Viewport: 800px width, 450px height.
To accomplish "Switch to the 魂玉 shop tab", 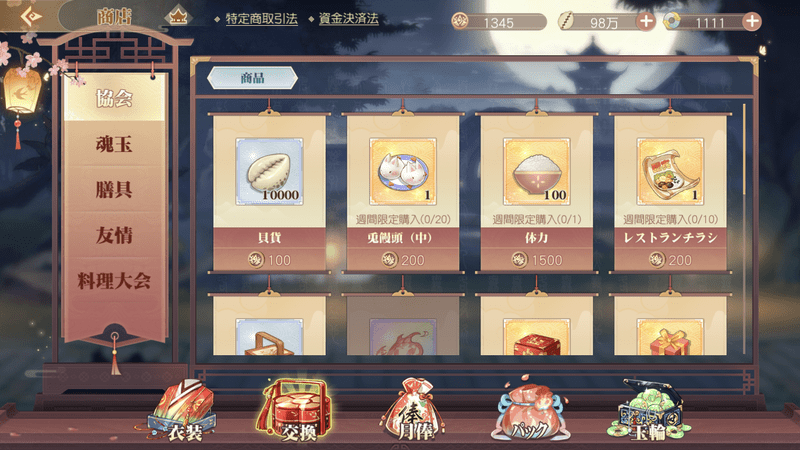I will (x=114, y=144).
